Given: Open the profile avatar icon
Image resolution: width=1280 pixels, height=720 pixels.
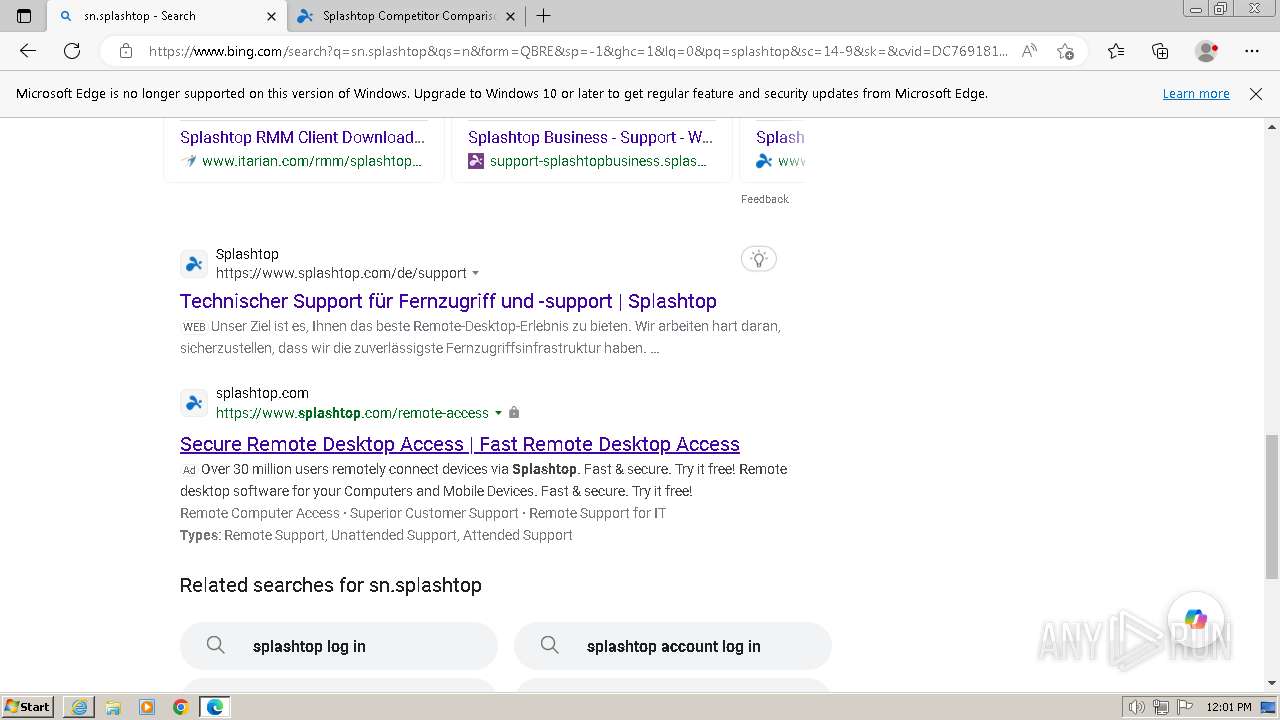Looking at the screenshot, I should tap(1207, 51).
